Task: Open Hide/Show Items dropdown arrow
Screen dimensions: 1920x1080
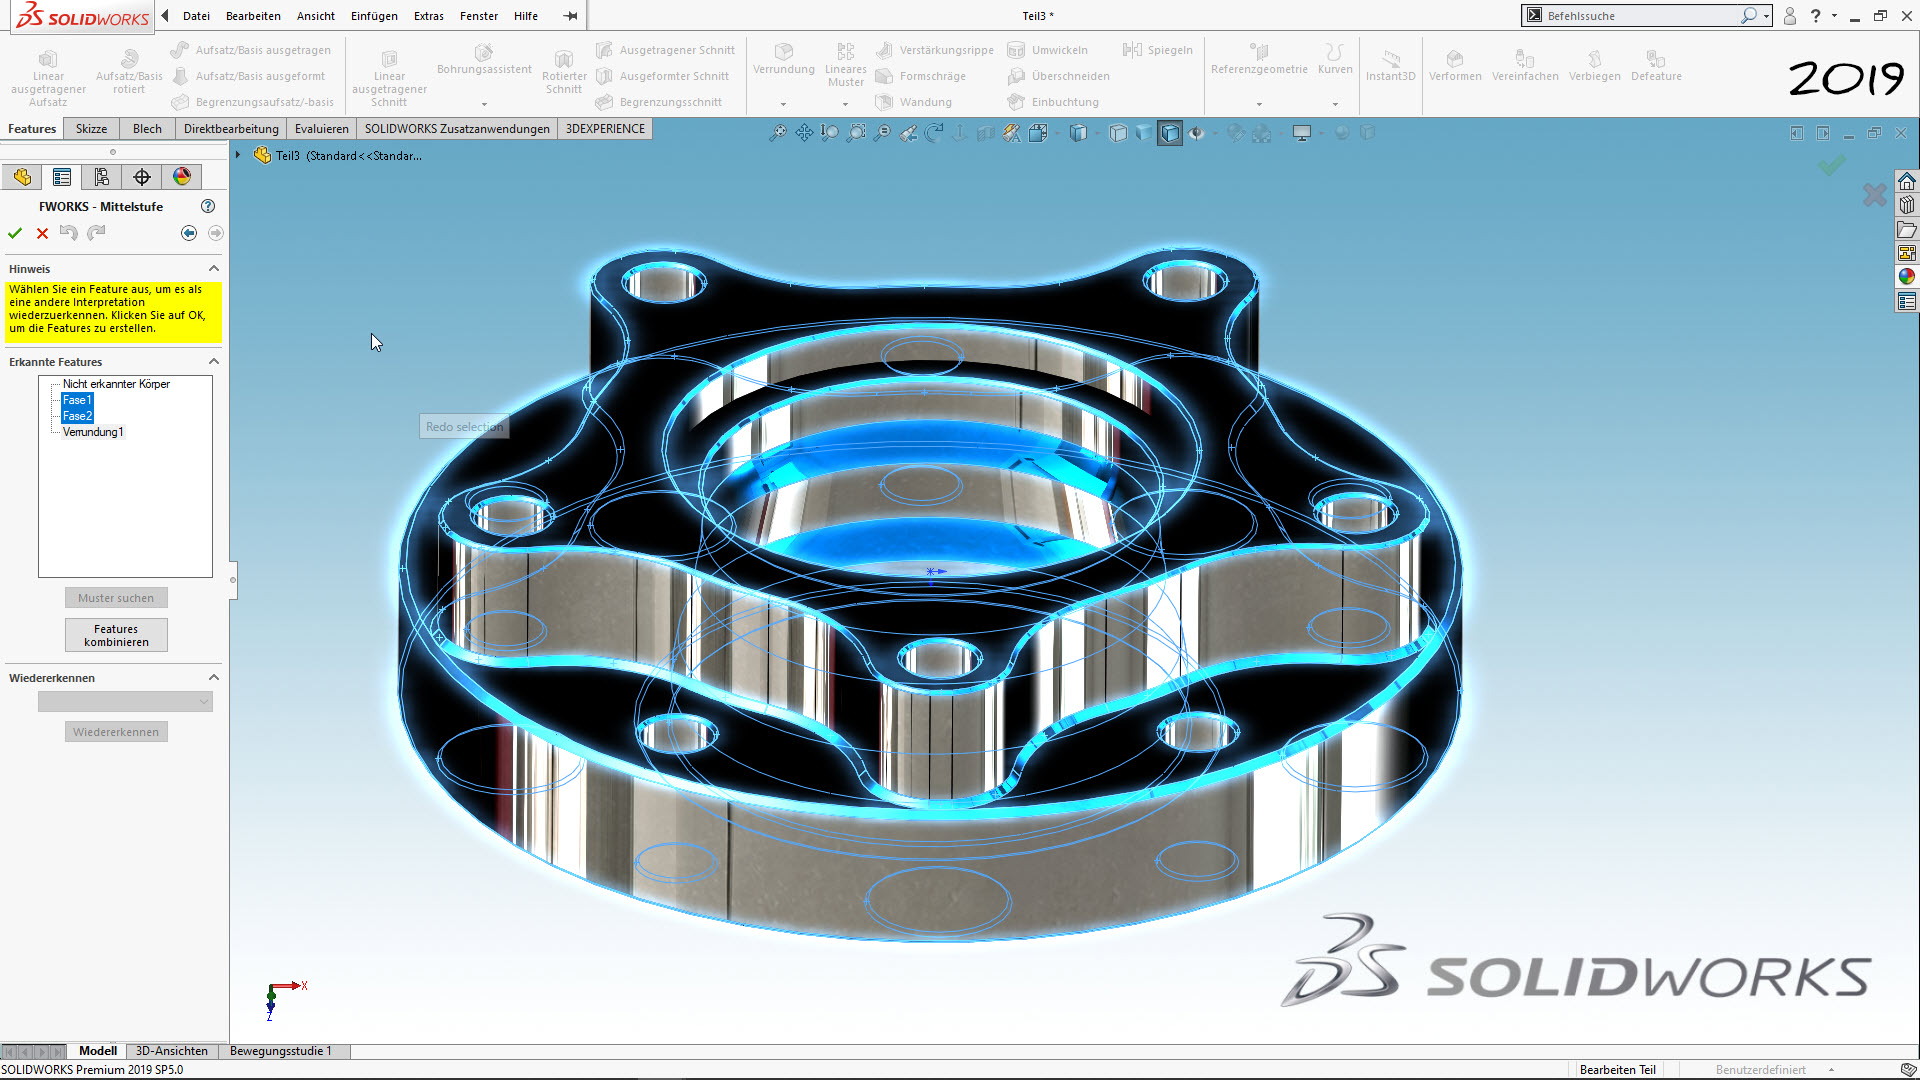Action: coord(1216,134)
